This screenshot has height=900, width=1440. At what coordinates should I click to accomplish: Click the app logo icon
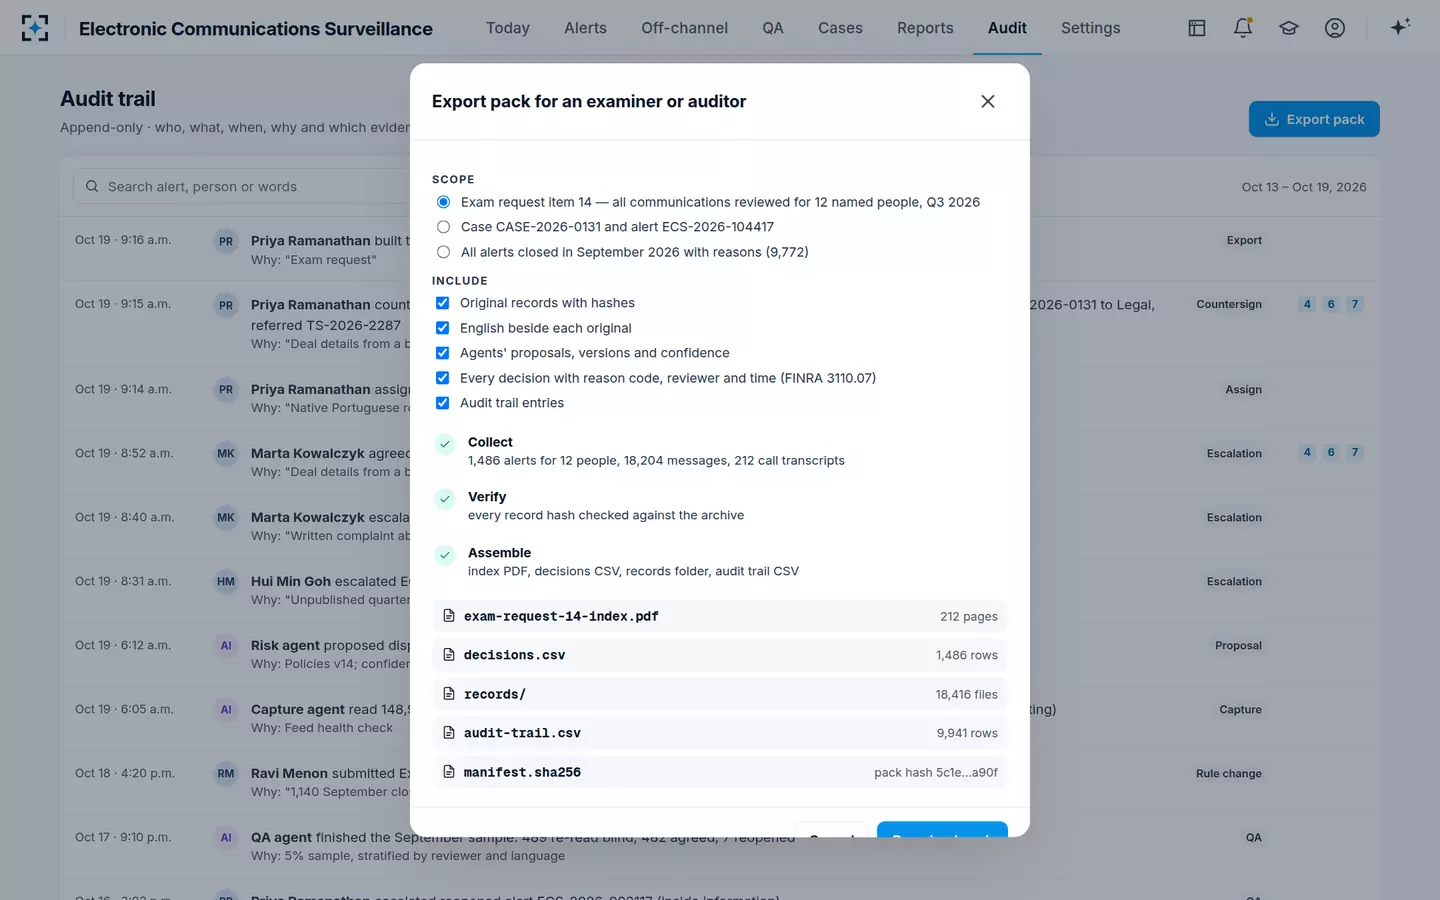point(35,28)
